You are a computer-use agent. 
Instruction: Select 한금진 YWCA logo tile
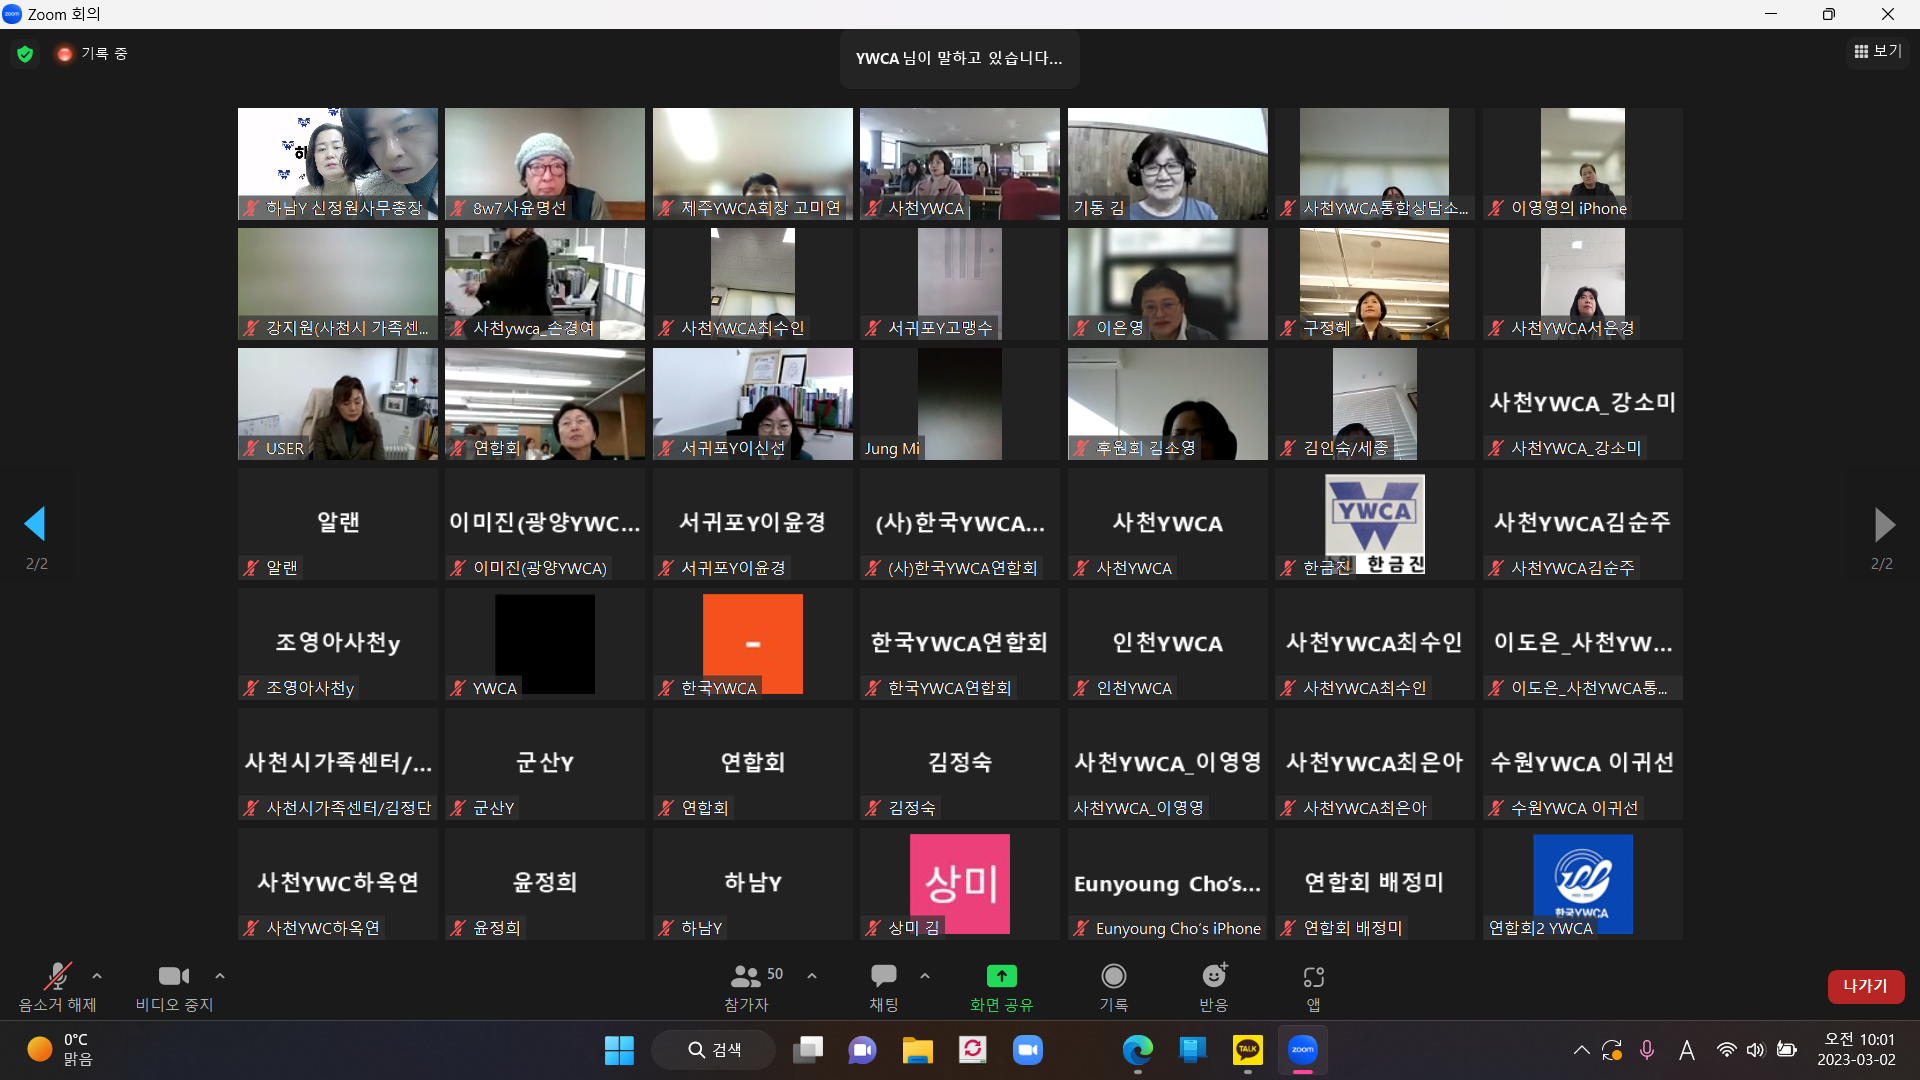[1375, 524]
